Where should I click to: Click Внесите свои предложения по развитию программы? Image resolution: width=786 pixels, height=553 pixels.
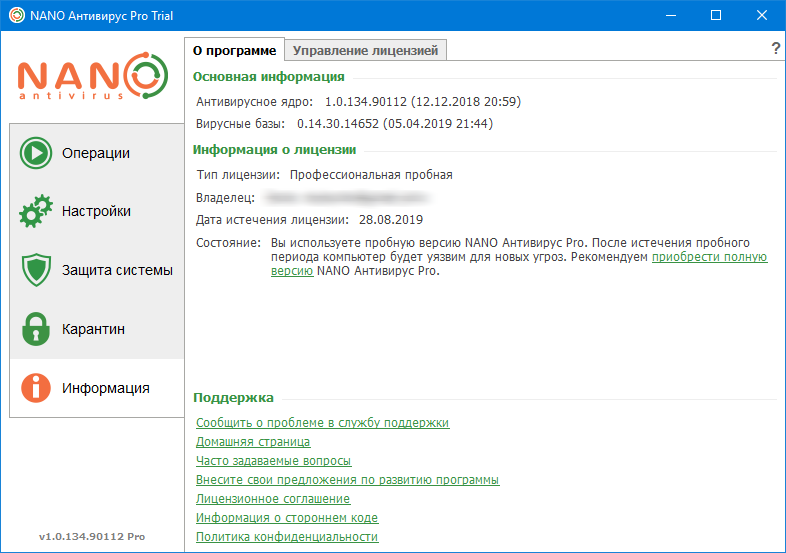[x=347, y=480]
